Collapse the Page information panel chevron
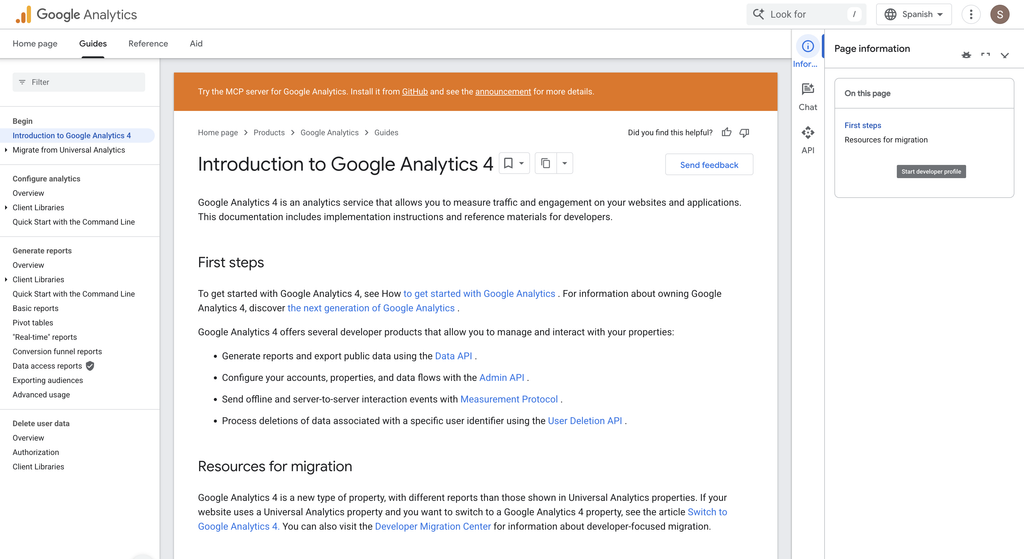Screen dimensions: 1024x559 click(1005, 55)
